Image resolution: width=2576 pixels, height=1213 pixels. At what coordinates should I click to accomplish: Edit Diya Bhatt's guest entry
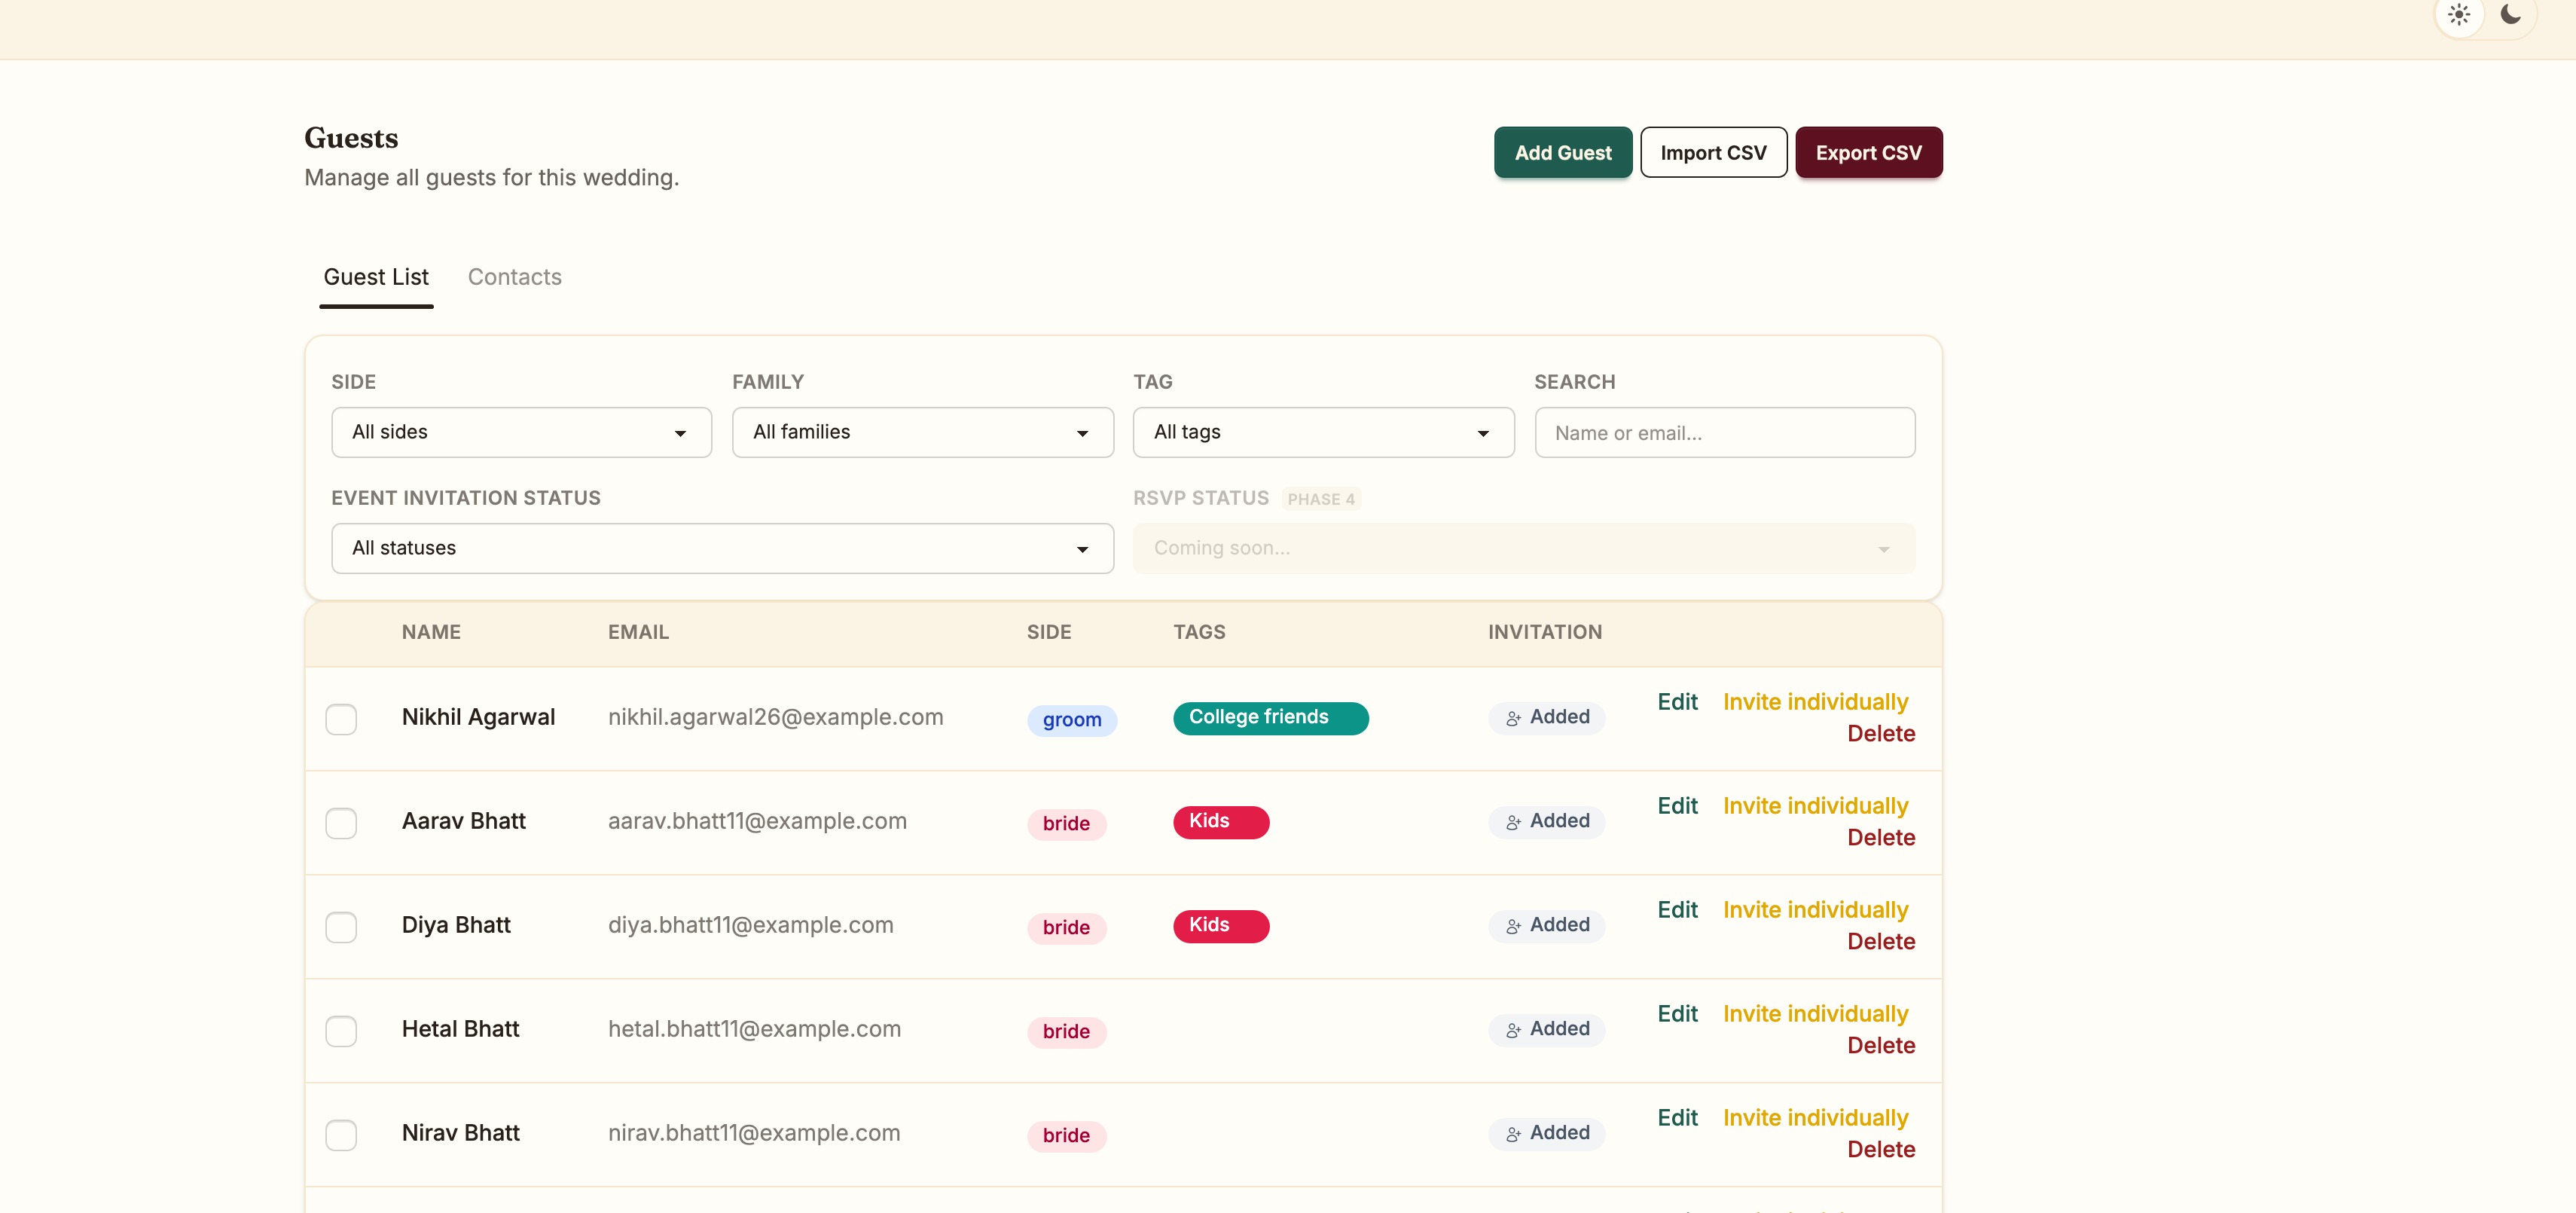point(1677,910)
